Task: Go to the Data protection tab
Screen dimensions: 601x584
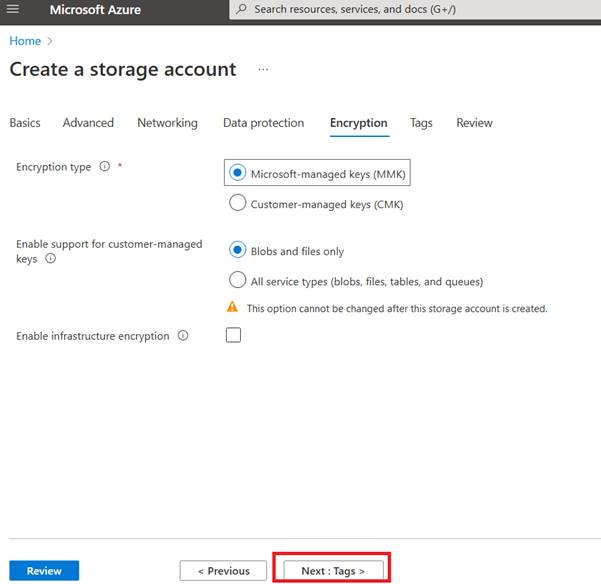Action: (264, 123)
